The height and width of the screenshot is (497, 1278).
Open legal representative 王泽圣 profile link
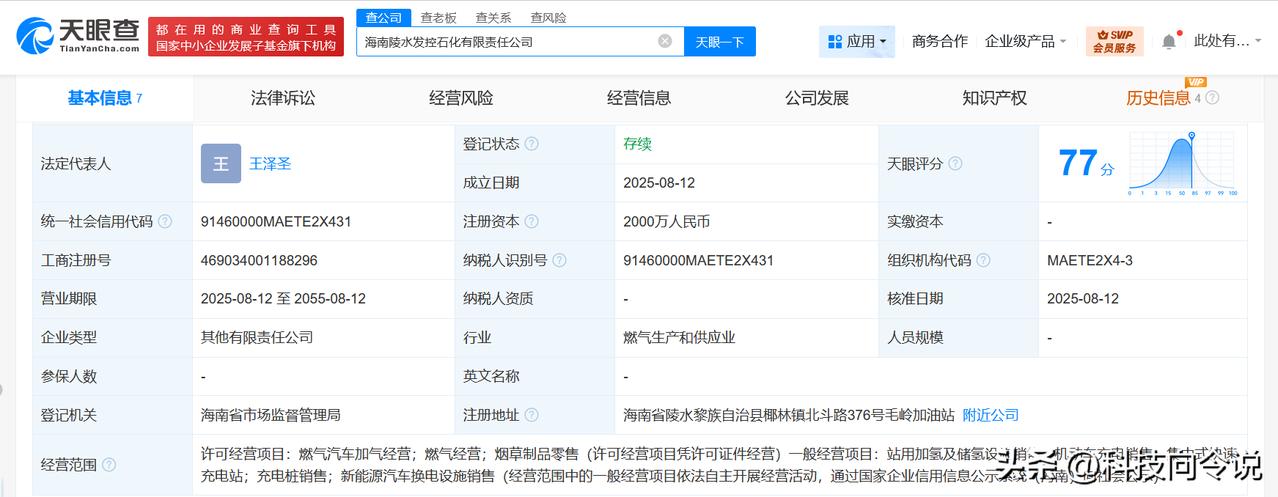tap(270, 163)
